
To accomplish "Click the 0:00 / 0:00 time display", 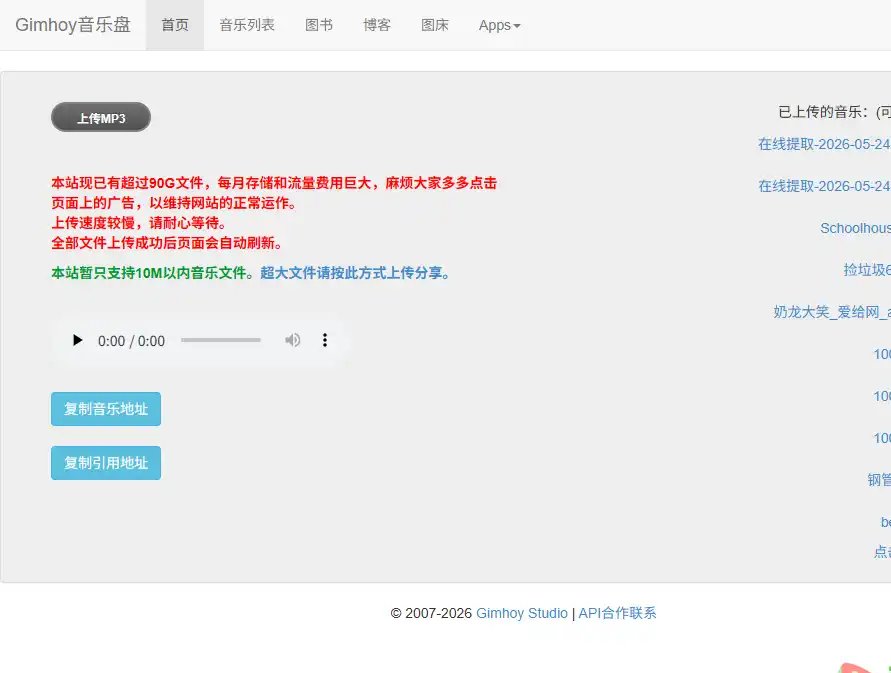I will tap(131, 341).
